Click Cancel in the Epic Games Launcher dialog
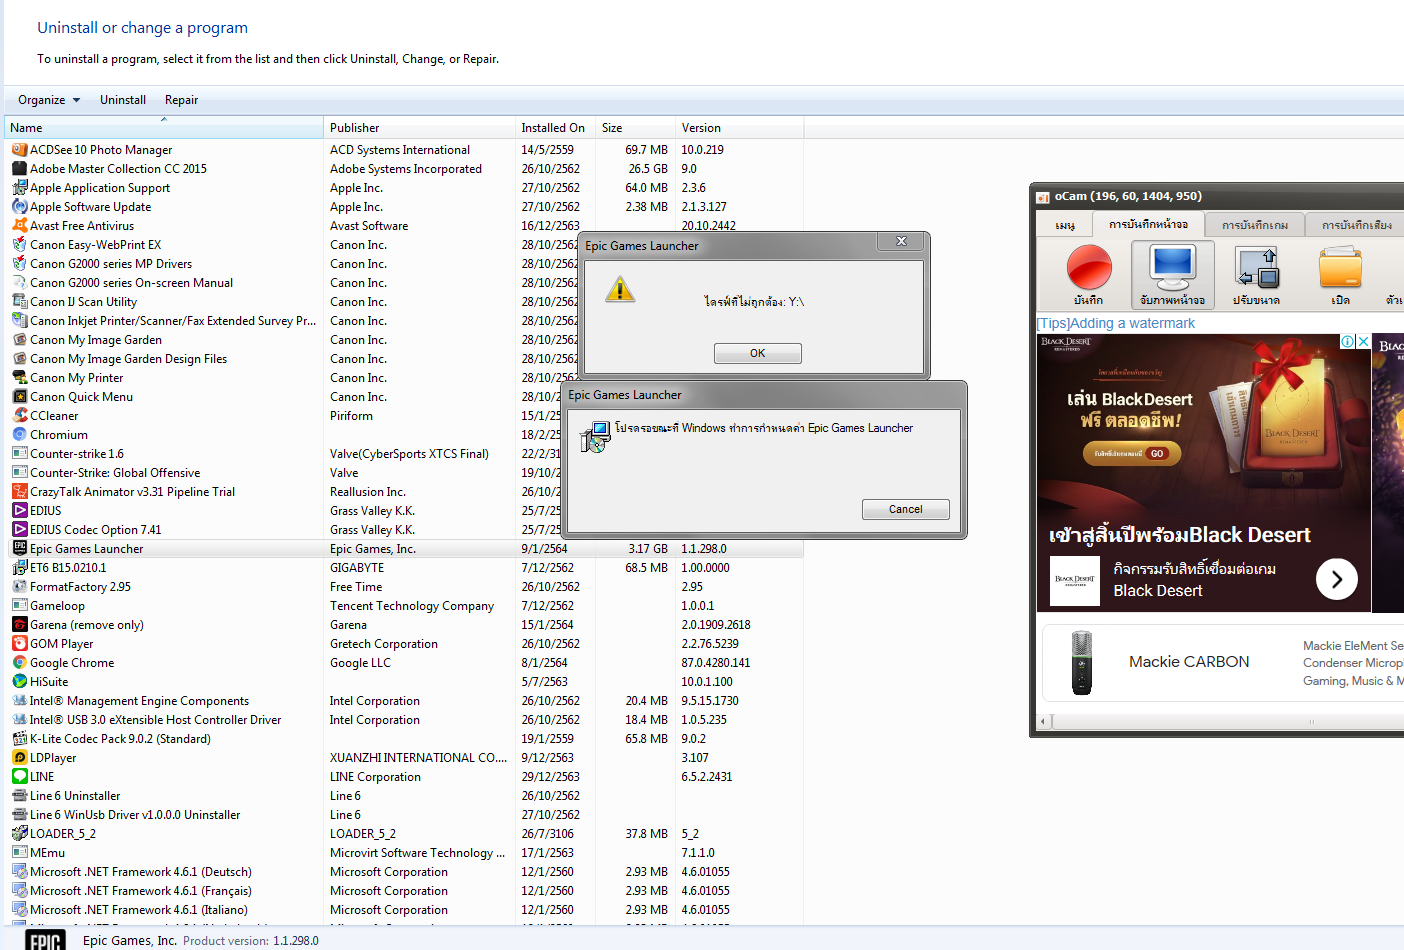 point(906,509)
